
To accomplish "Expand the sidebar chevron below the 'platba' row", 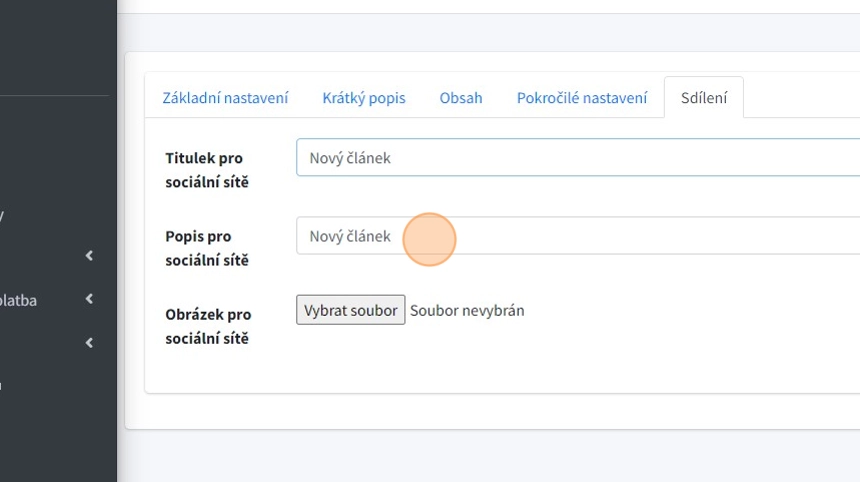I will pos(89,343).
